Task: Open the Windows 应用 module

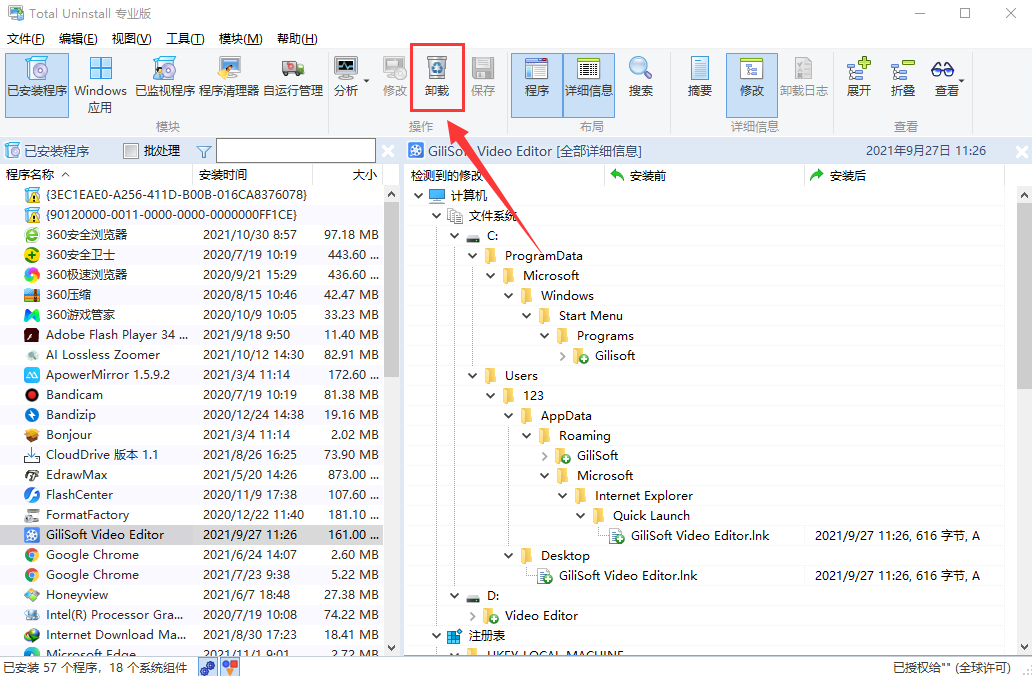Action: coord(100,86)
